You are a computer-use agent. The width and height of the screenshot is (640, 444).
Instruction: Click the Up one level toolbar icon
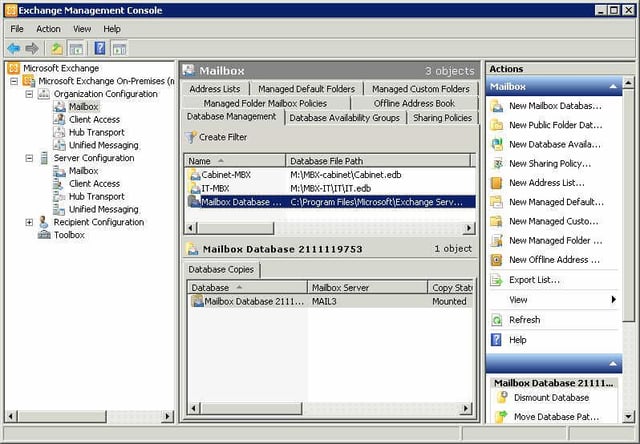click(57, 49)
